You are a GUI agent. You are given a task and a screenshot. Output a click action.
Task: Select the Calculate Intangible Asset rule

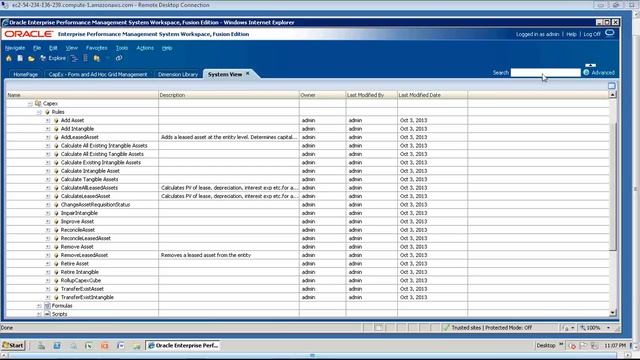pyautogui.click(x=90, y=171)
